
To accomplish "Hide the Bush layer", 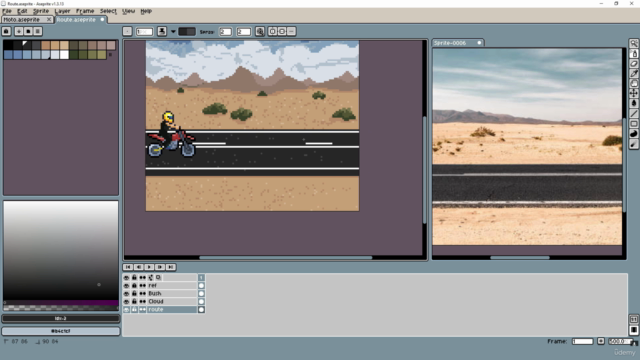I will point(127,293).
